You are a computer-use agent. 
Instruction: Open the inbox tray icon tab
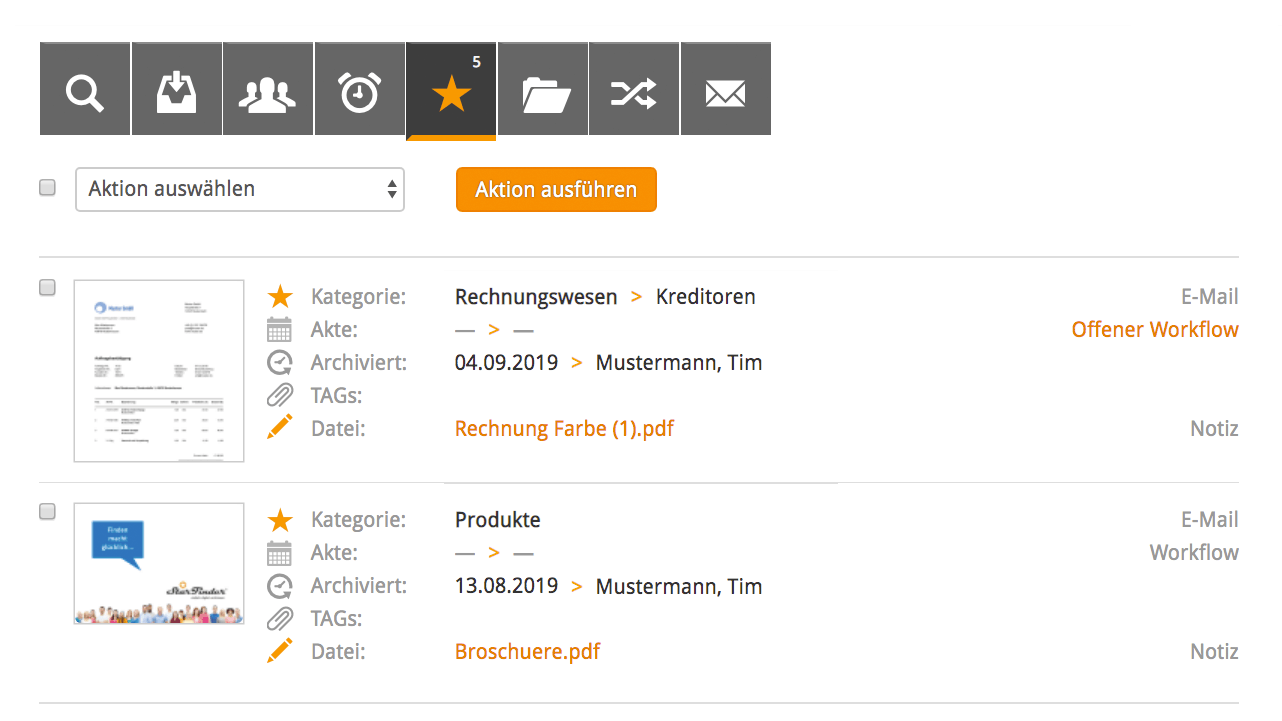pos(177,89)
